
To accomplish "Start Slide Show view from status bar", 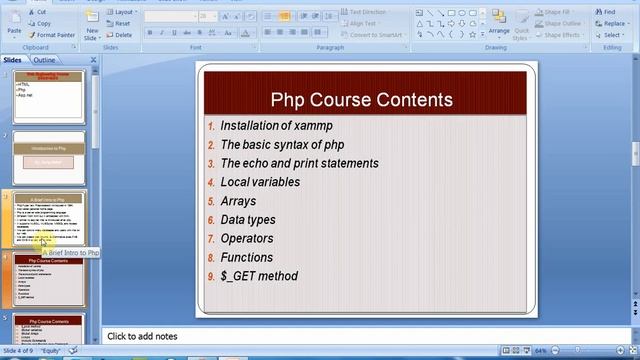I will (527, 350).
